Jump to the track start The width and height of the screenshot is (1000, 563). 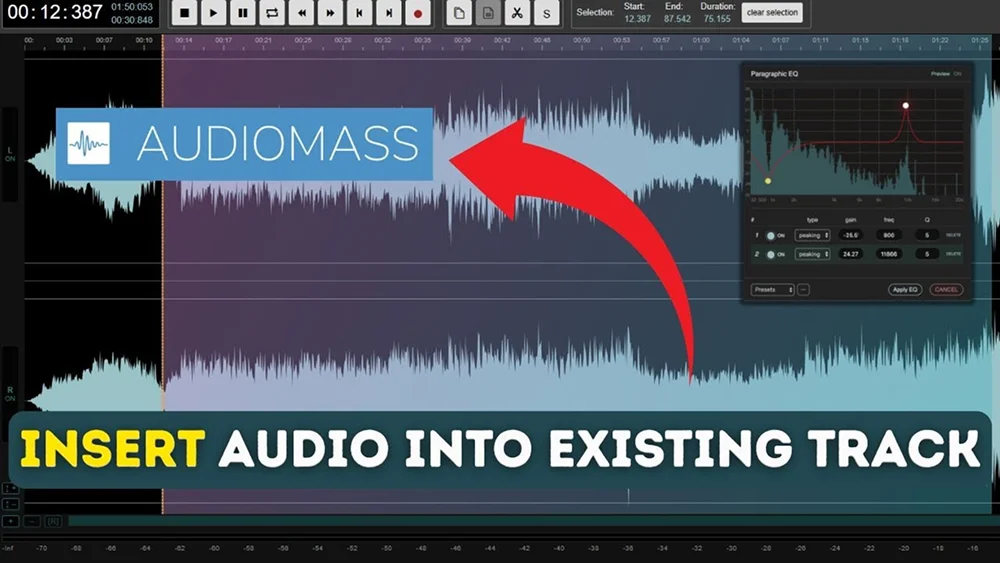(360, 13)
